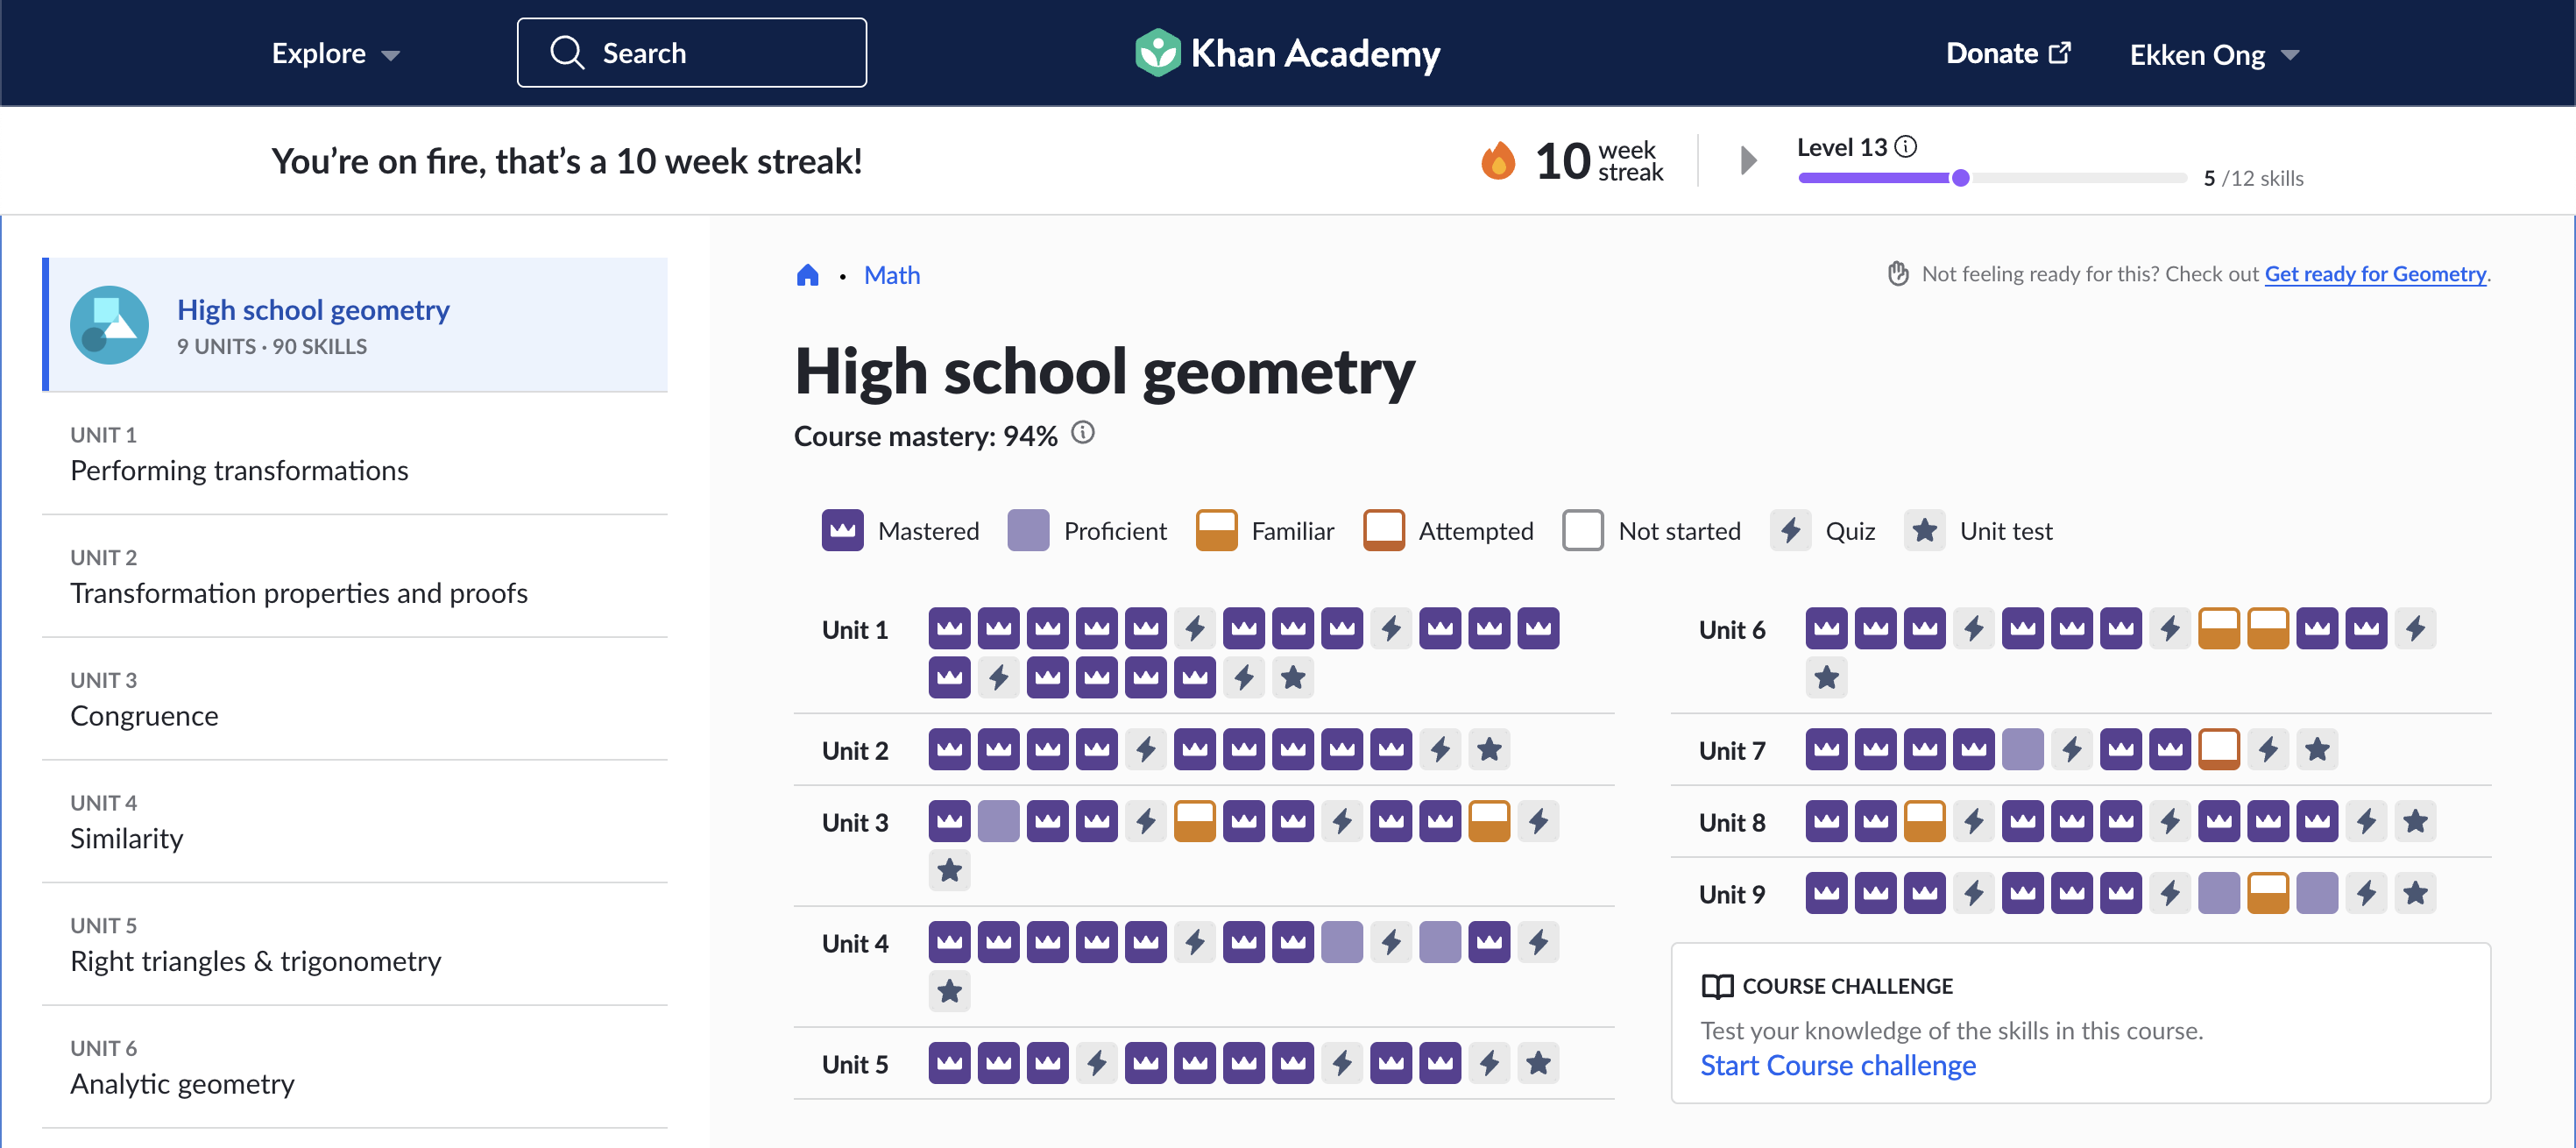Click the attempted skill square in Unit 7
The image size is (2576, 1148).
pyautogui.click(x=2218, y=749)
